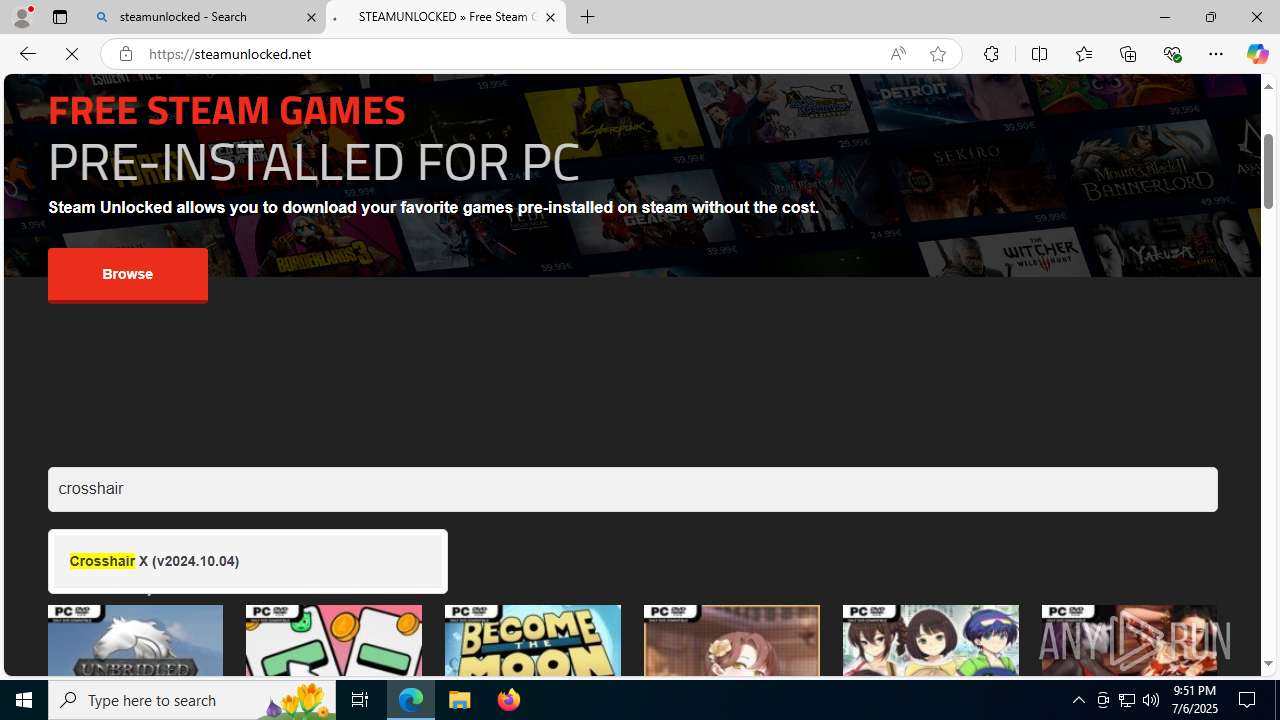Click the page vertical scrollbar thumb
Image resolution: width=1280 pixels, height=720 pixels.
(x=1268, y=170)
